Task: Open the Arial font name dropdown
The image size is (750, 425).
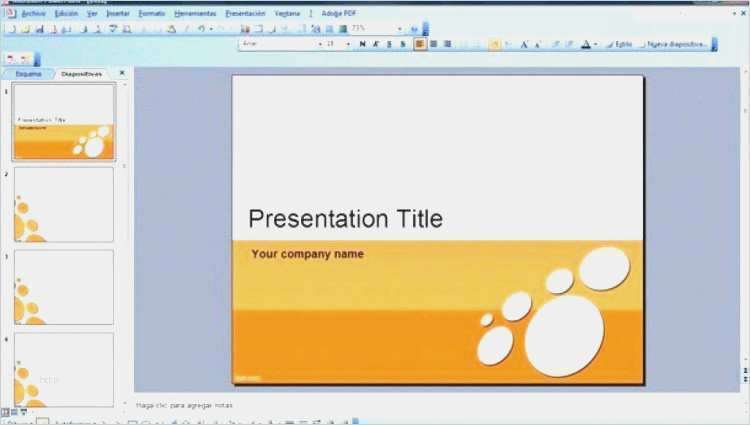Action: (320, 44)
